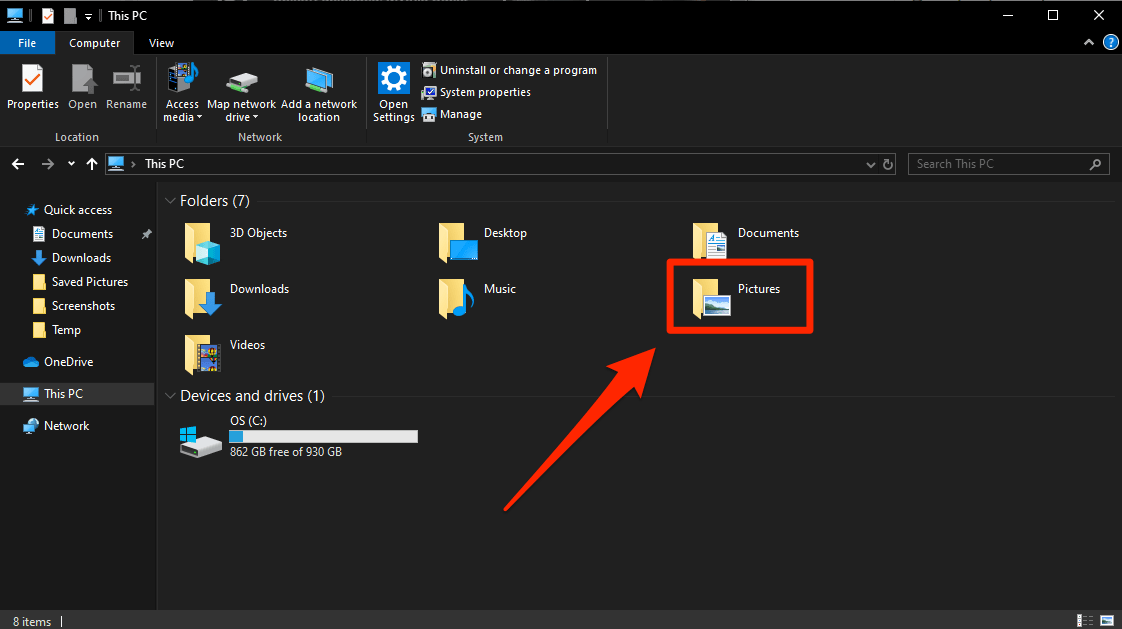Viewport: 1122px width, 629px height.
Task: Open the File menu
Action: click(x=27, y=43)
